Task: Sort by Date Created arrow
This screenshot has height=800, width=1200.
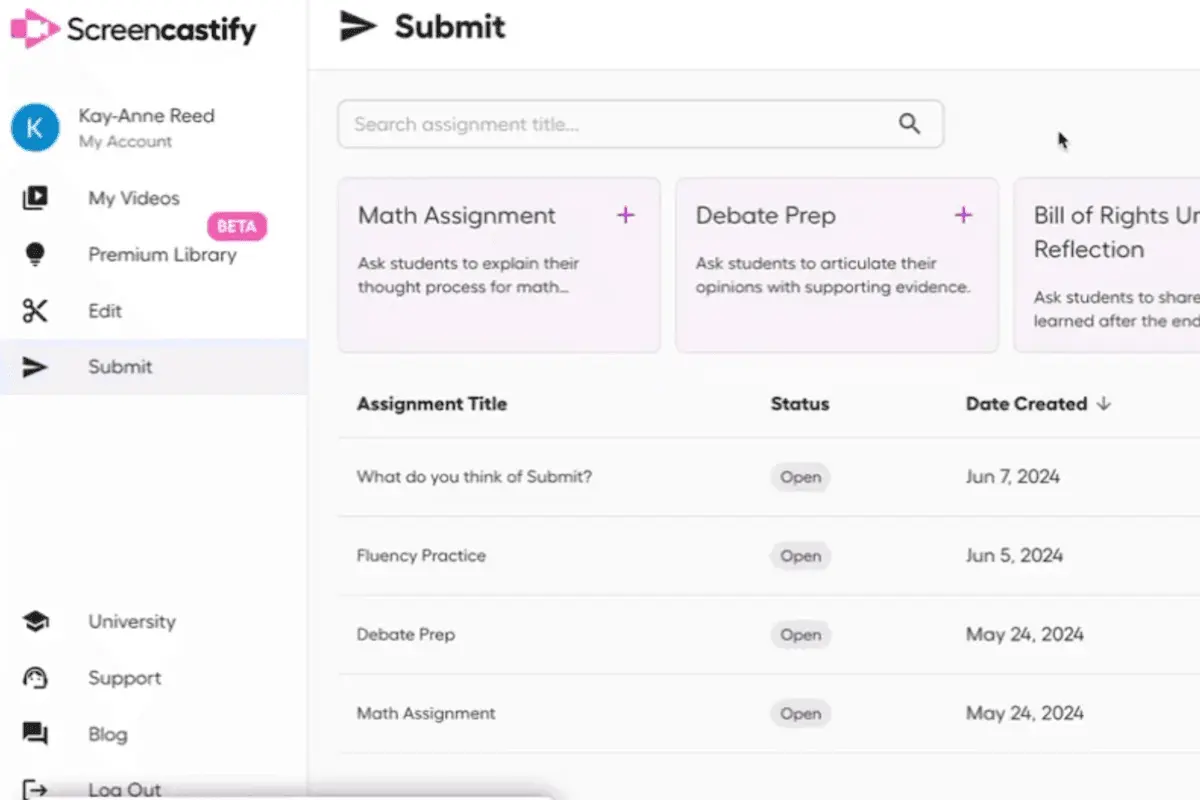Action: tap(1104, 404)
